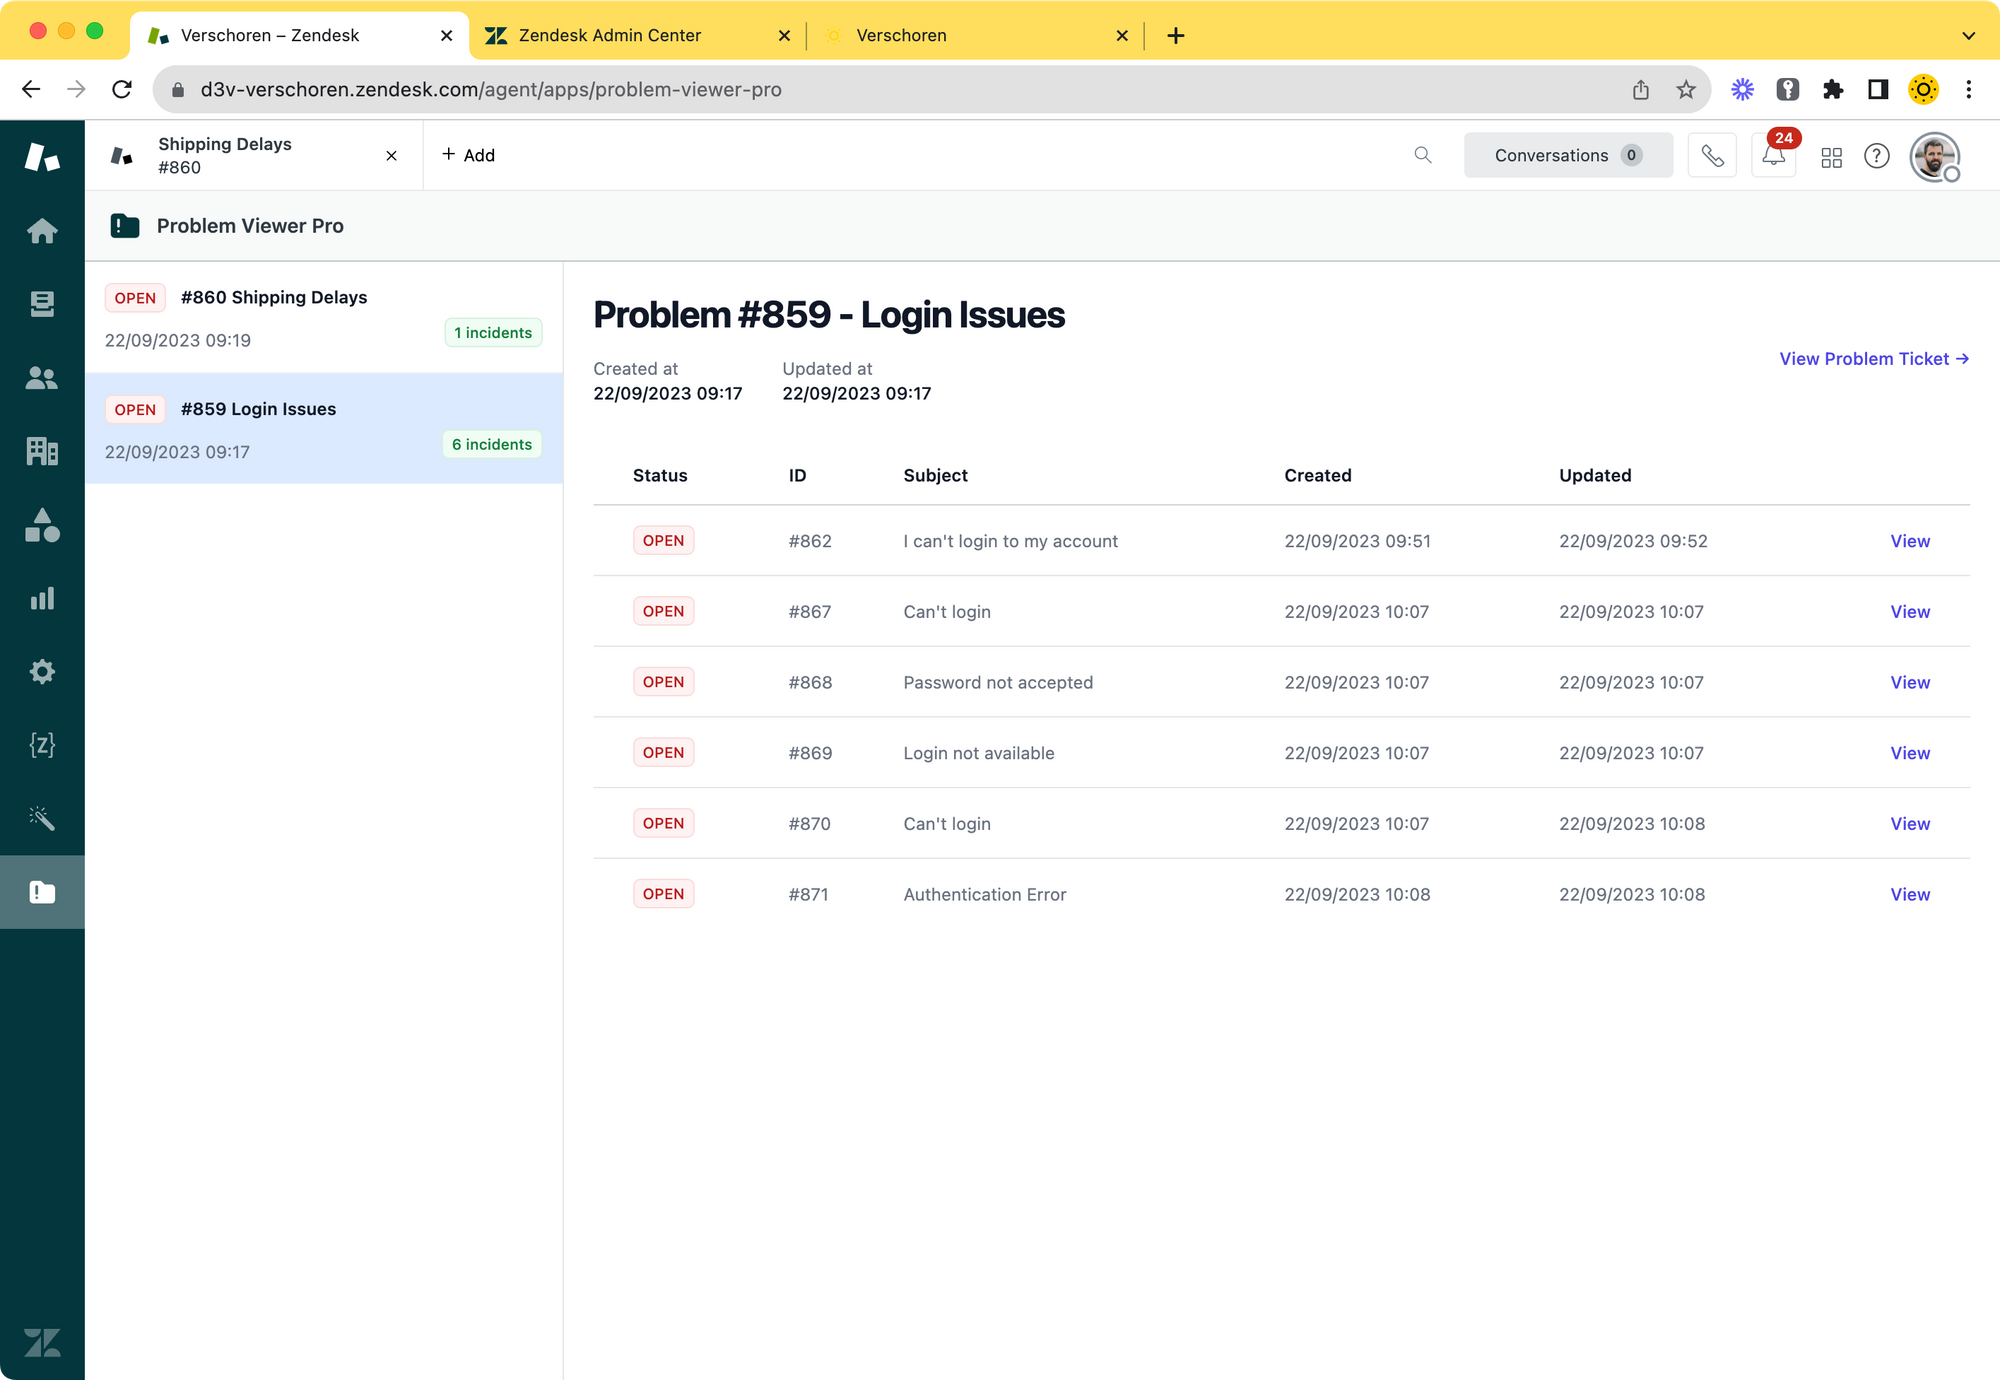Image resolution: width=2000 pixels, height=1380 pixels.
Task: Open the Zendesk products grid icon
Action: click(x=1831, y=157)
